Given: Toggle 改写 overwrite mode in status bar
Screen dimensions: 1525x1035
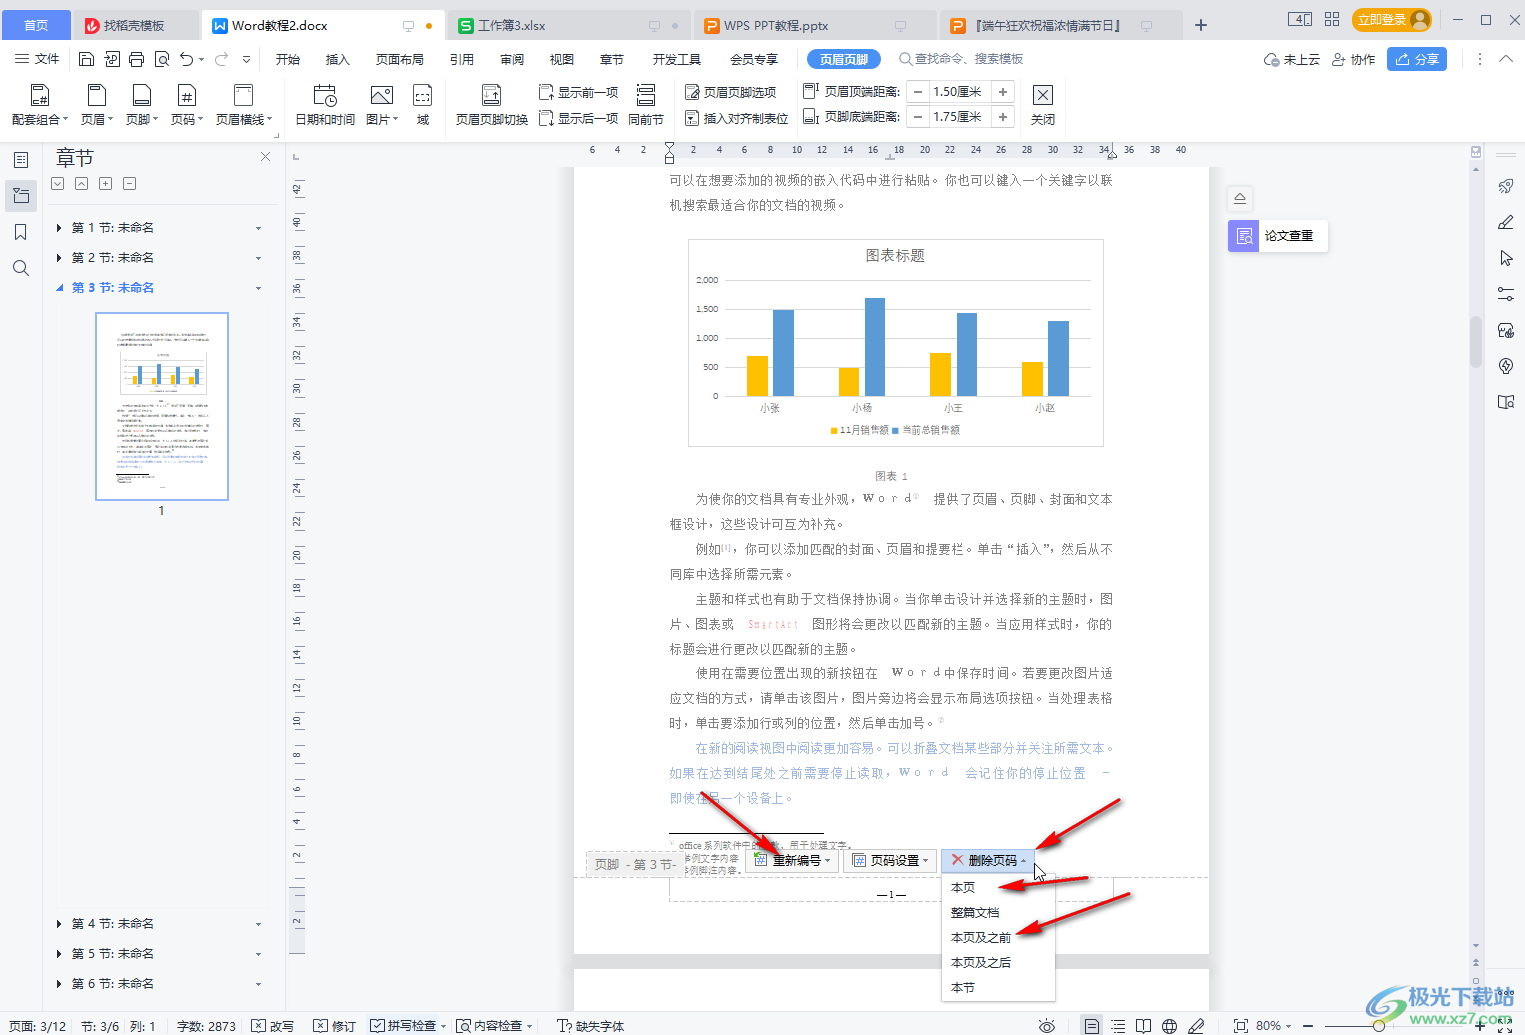Looking at the screenshot, I should [272, 1026].
